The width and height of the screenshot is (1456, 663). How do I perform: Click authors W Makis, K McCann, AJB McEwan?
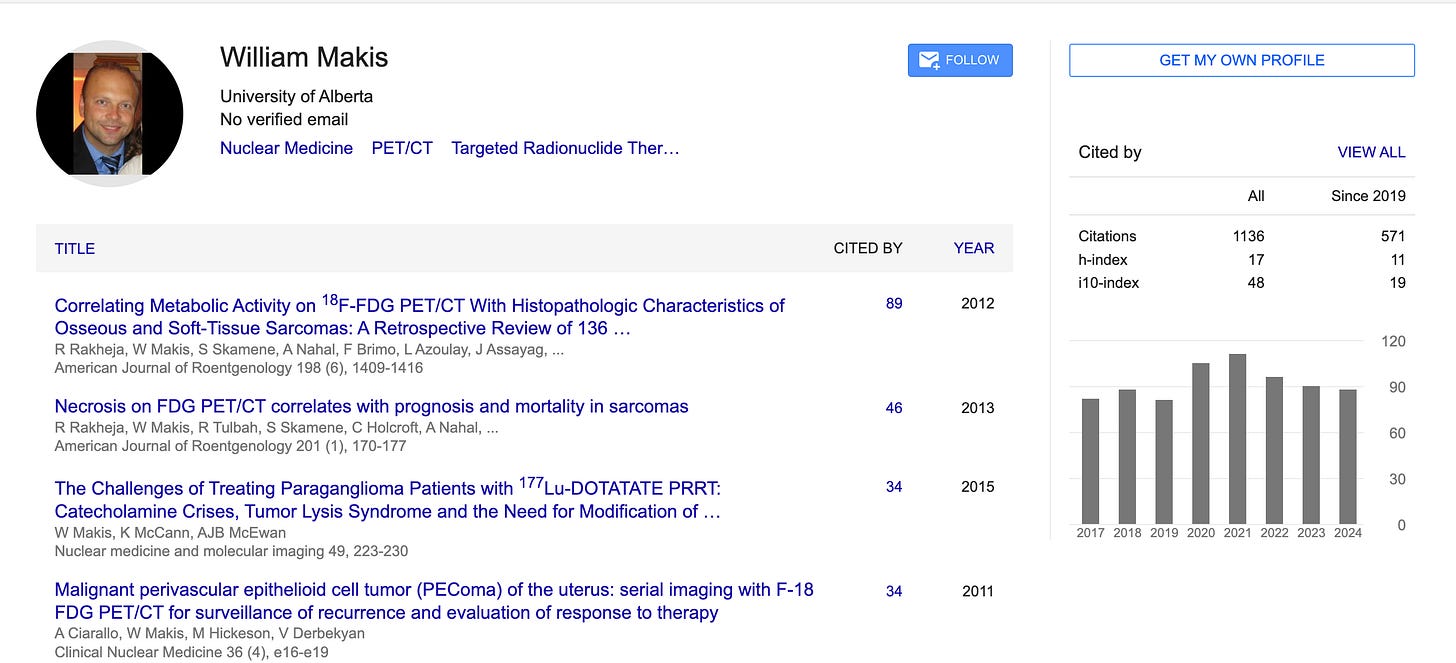coord(170,532)
